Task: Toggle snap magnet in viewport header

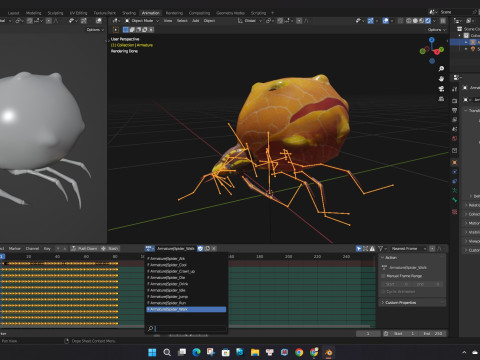Action: [x=280, y=21]
